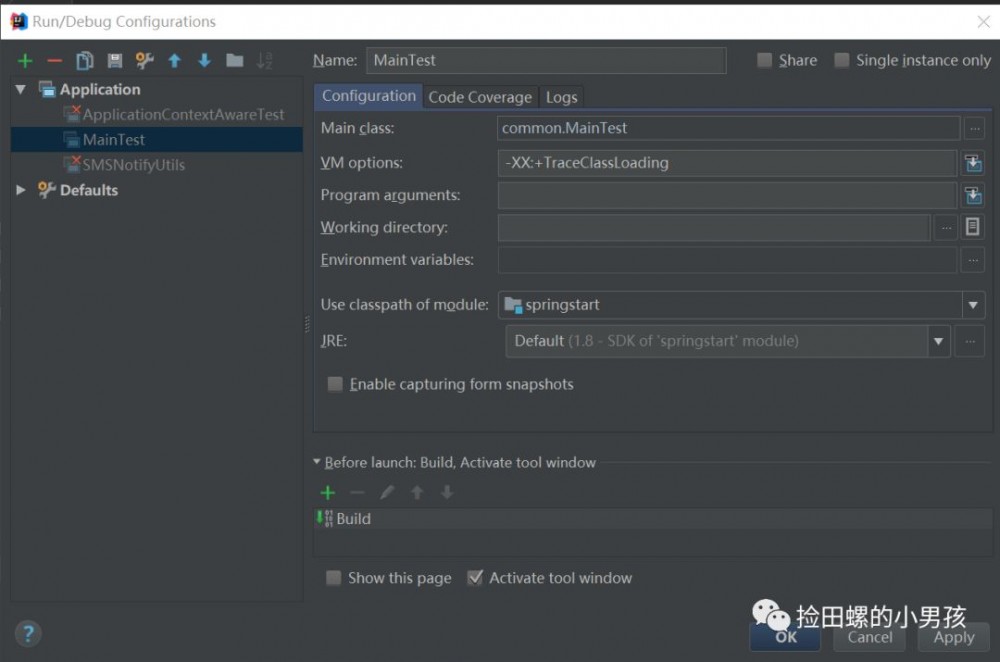
Task: Move before-launch task down
Action: click(x=447, y=493)
